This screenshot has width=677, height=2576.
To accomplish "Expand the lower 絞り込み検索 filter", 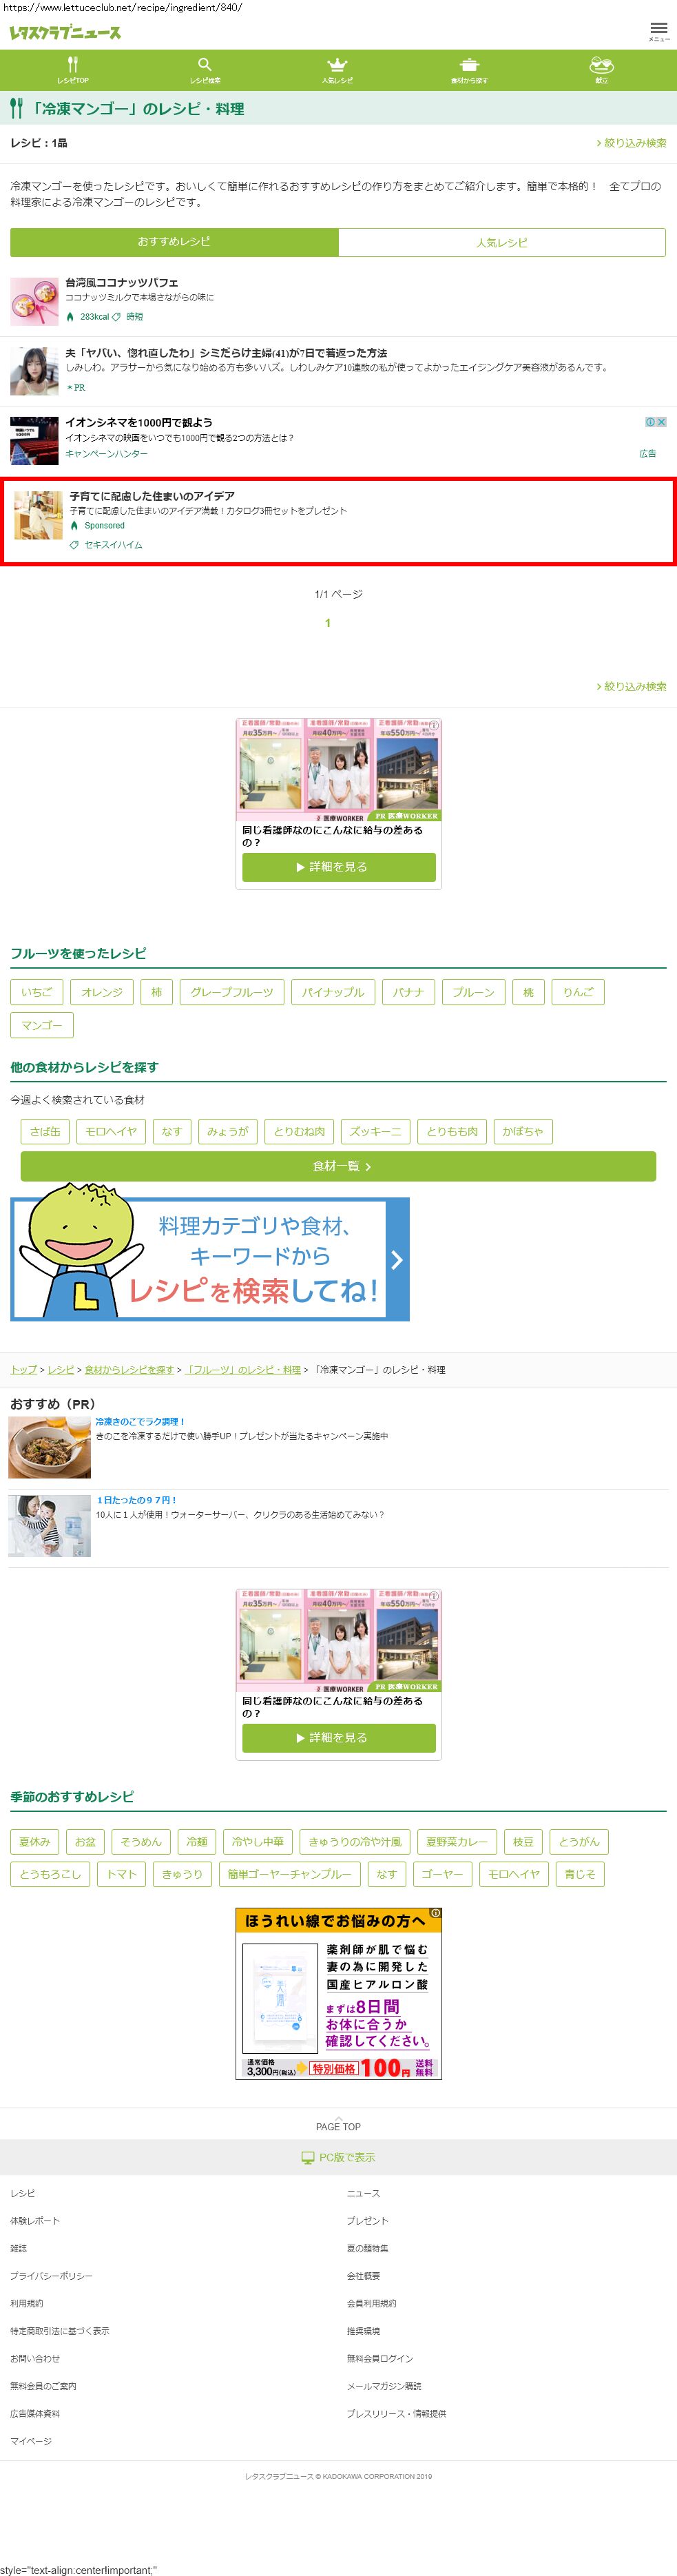I will (631, 686).
